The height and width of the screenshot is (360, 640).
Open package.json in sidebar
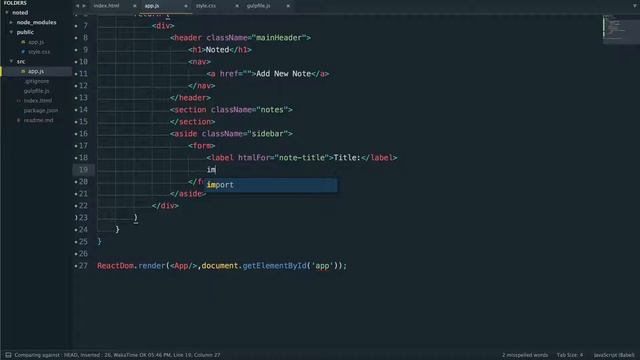tap(41, 111)
